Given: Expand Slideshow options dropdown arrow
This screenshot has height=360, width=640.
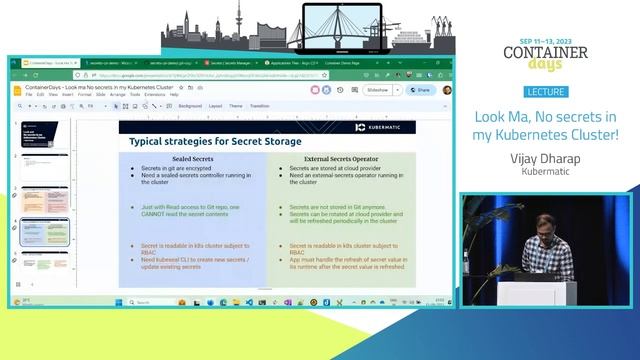Looking at the screenshot, I should (x=397, y=90).
